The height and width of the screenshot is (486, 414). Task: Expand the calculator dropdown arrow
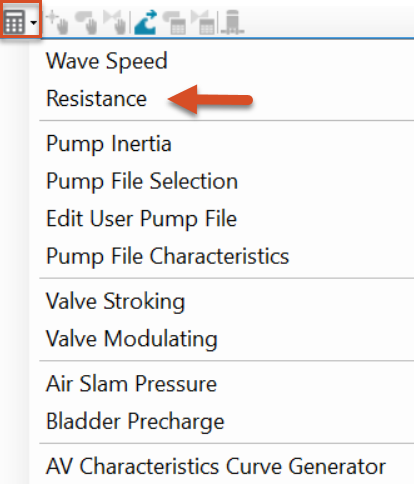coord(33,23)
